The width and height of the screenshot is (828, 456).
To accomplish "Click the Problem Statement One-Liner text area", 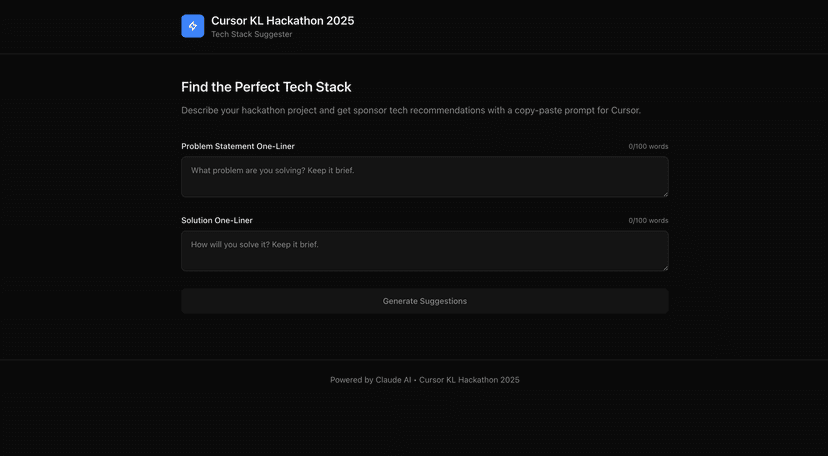I will tap(425, 177).
